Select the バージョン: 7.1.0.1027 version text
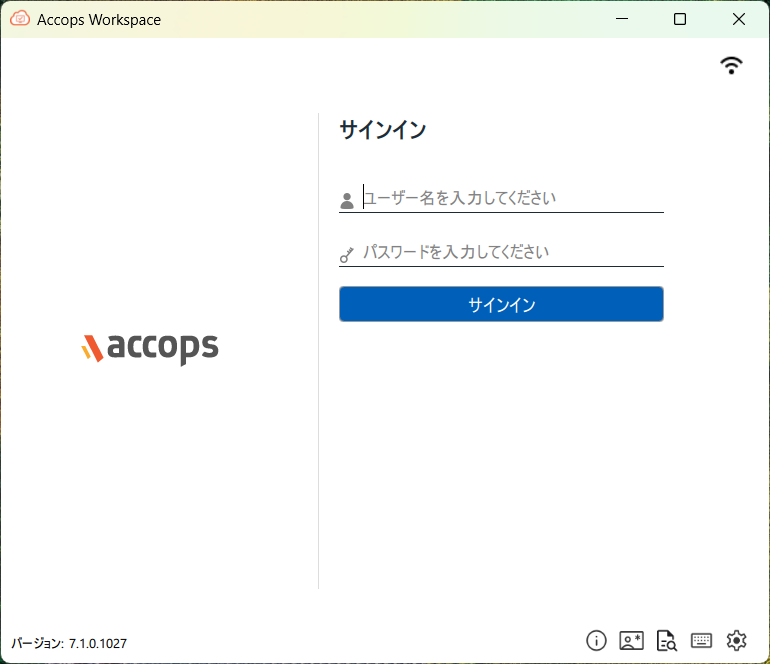The image size is (770, 664). point(69,643)
